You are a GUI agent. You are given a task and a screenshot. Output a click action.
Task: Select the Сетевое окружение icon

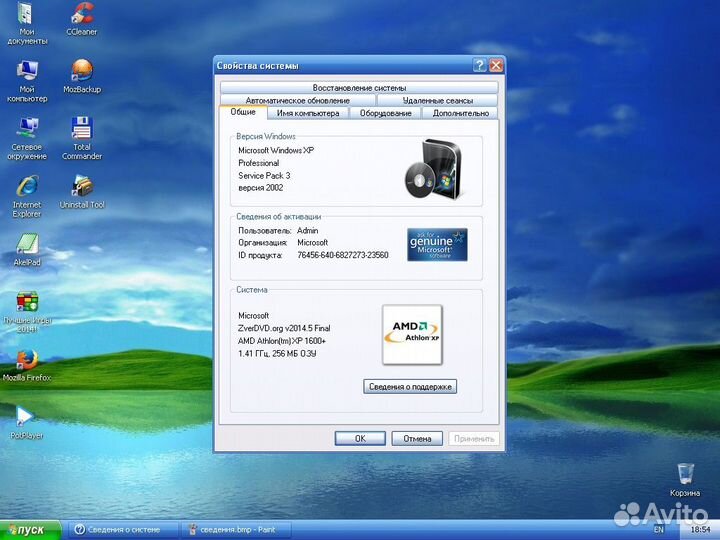tap(27, 139)
